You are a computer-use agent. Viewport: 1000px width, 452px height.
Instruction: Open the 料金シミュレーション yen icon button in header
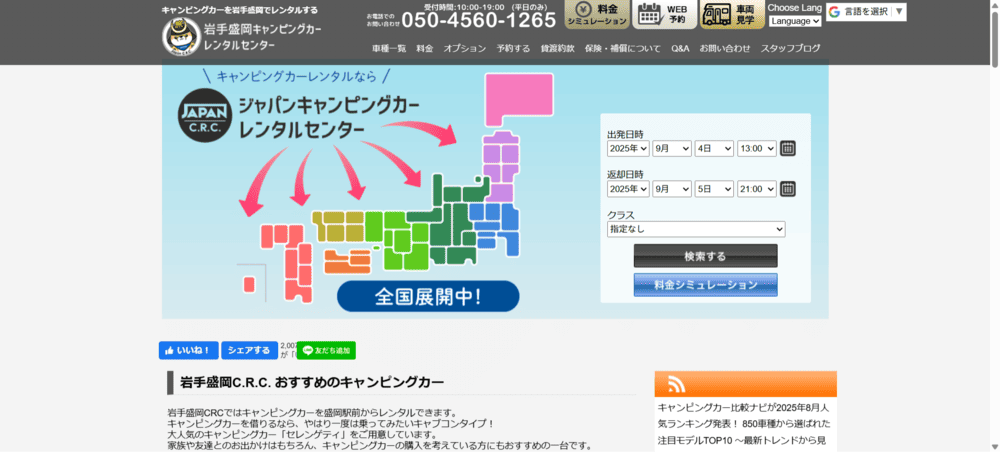tap(597, 14)
